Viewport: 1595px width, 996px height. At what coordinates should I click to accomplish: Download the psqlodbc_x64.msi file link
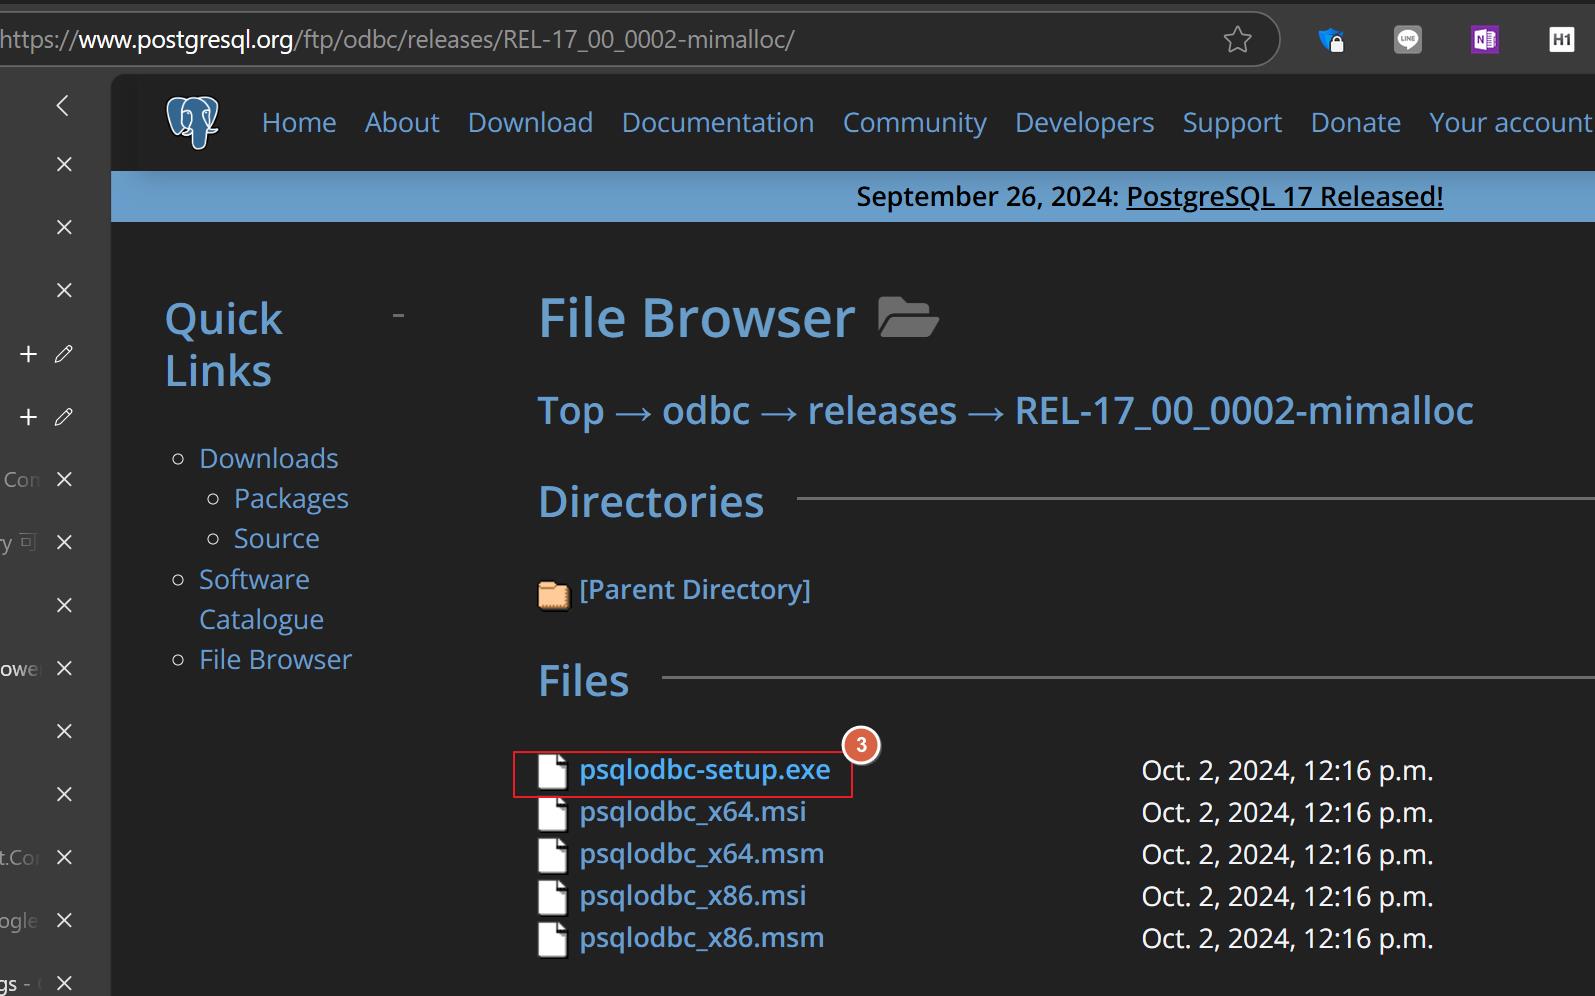pos(693,812)
